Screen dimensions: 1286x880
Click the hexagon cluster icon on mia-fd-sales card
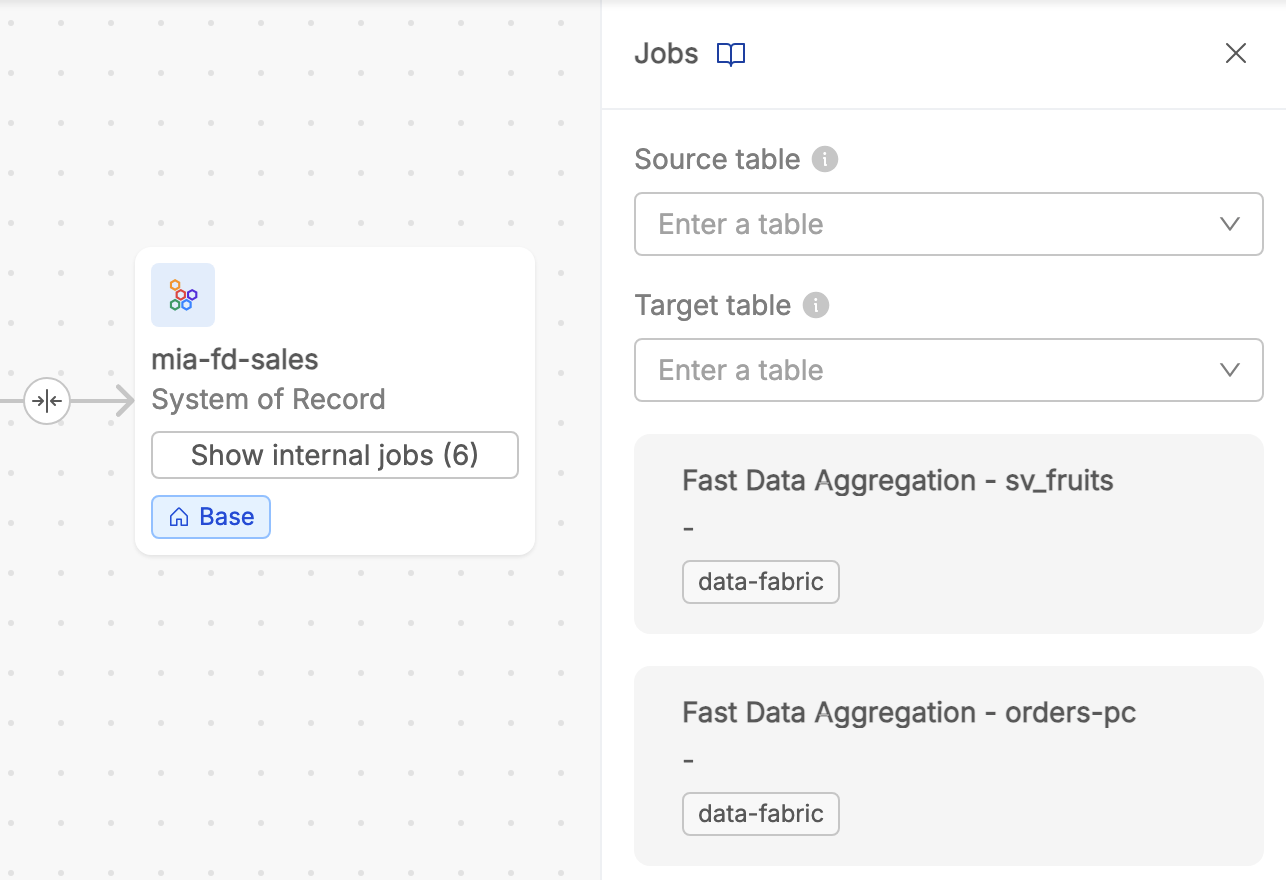coord(183,295)
